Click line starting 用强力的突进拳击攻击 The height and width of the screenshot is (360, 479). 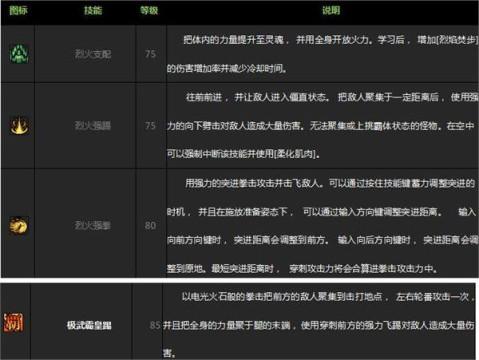tap(330, 183)
